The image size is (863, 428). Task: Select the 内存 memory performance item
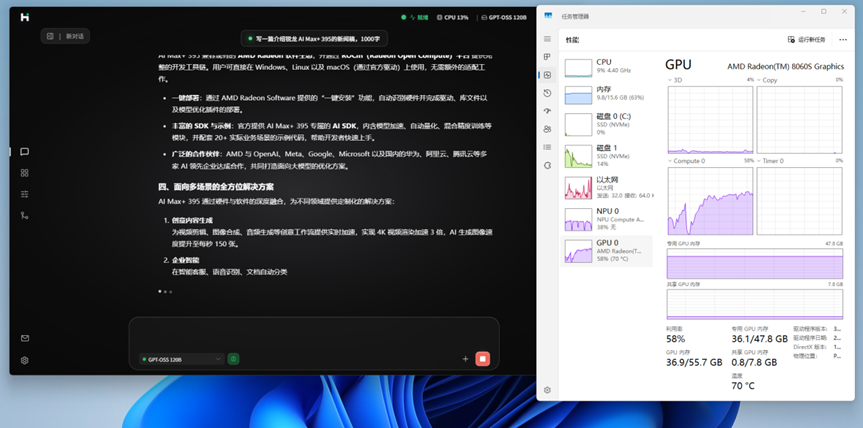[x=607, y=94]
